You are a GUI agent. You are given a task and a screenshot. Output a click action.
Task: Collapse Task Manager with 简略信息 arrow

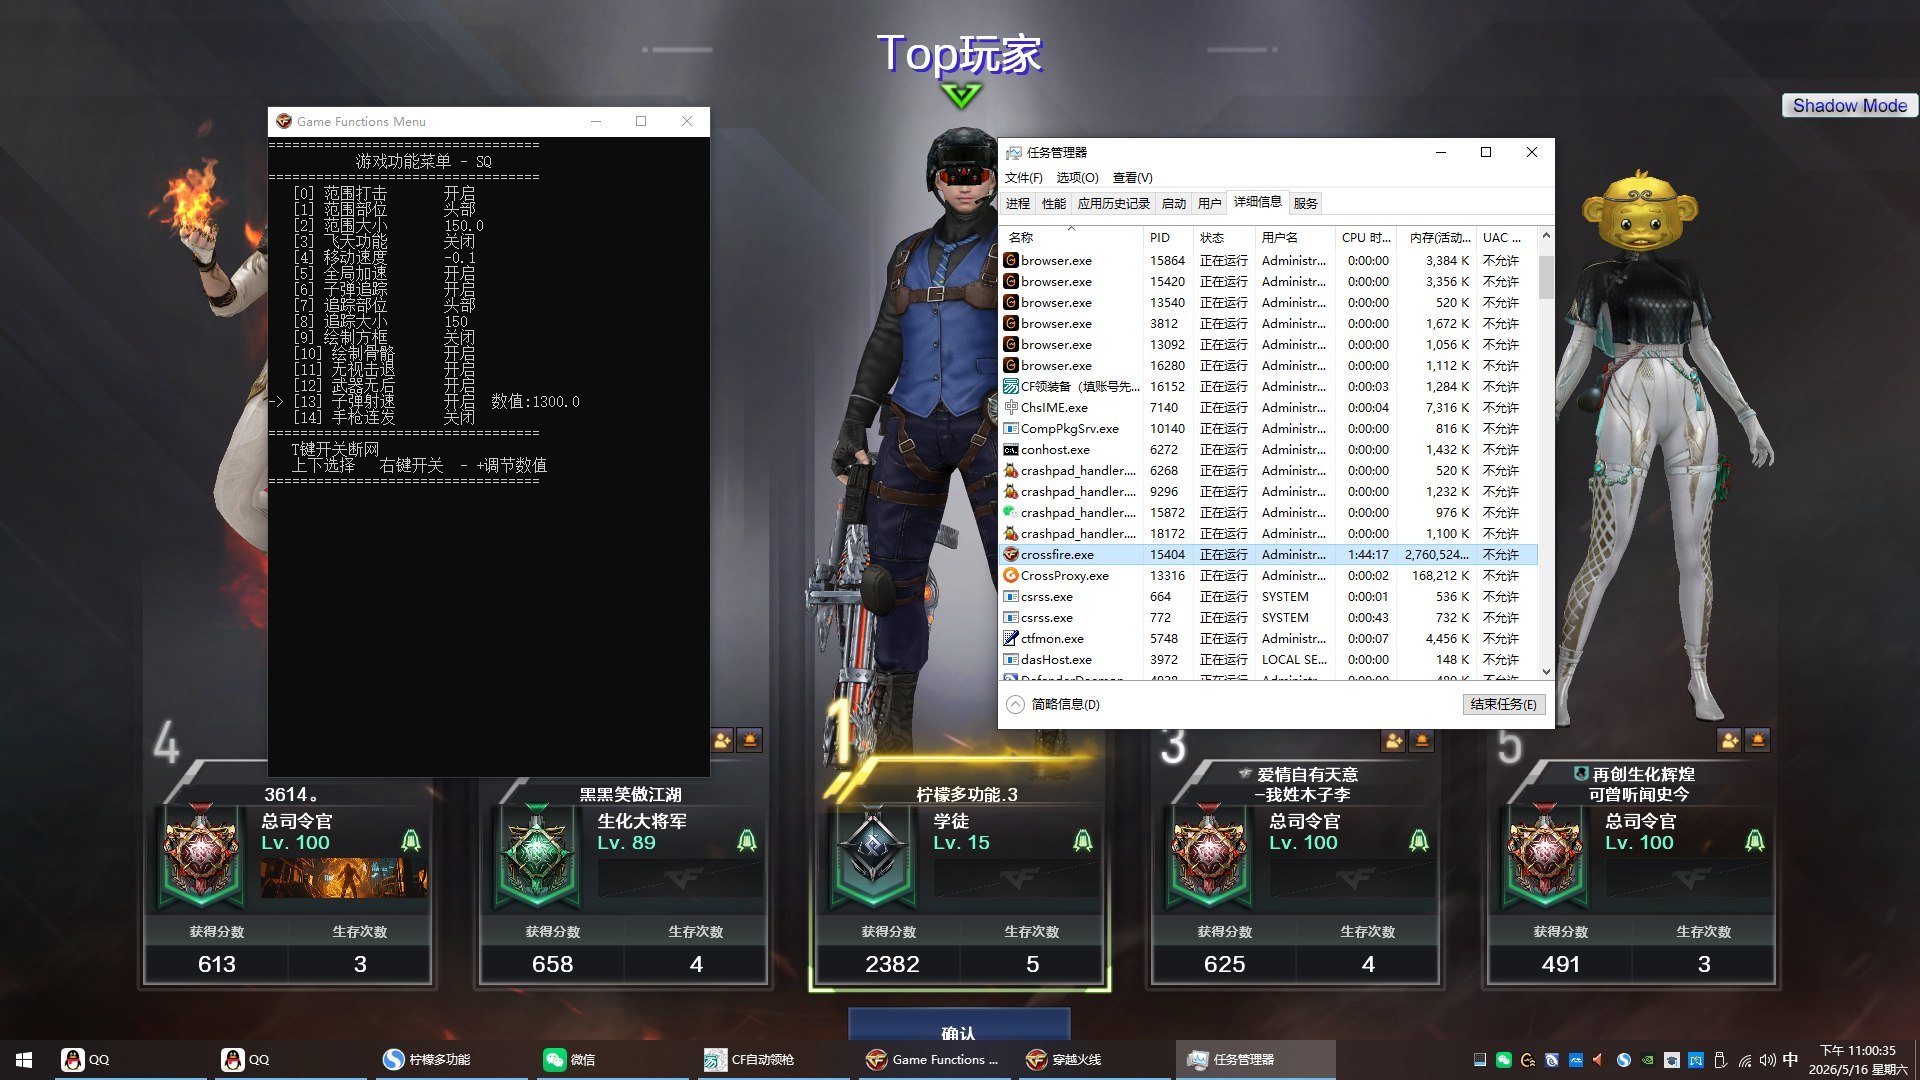tap(1015, 704)
